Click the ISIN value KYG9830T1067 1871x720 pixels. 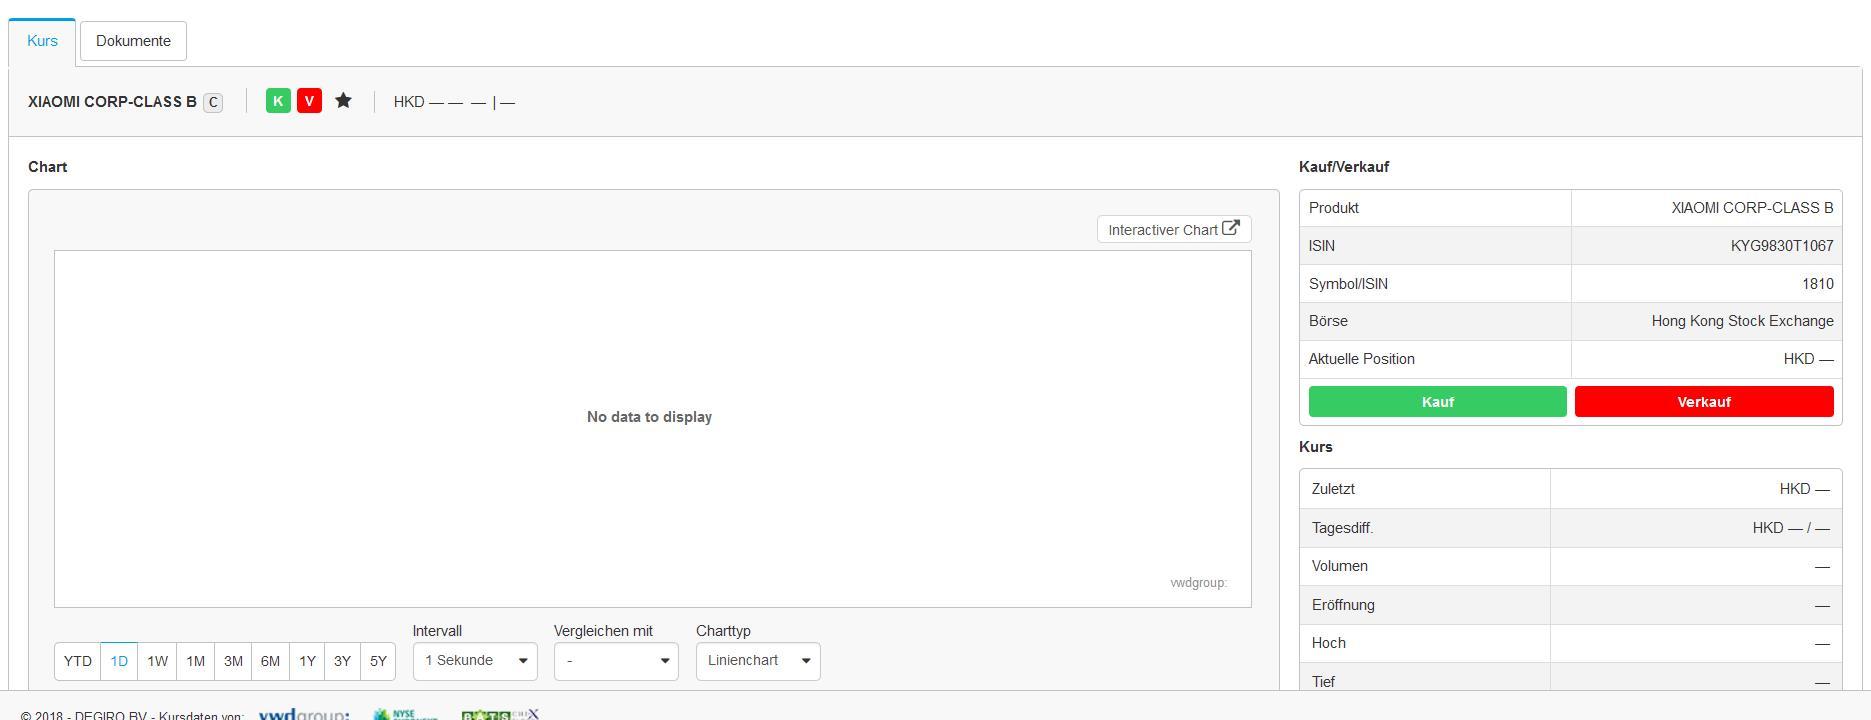[1782, 246]
